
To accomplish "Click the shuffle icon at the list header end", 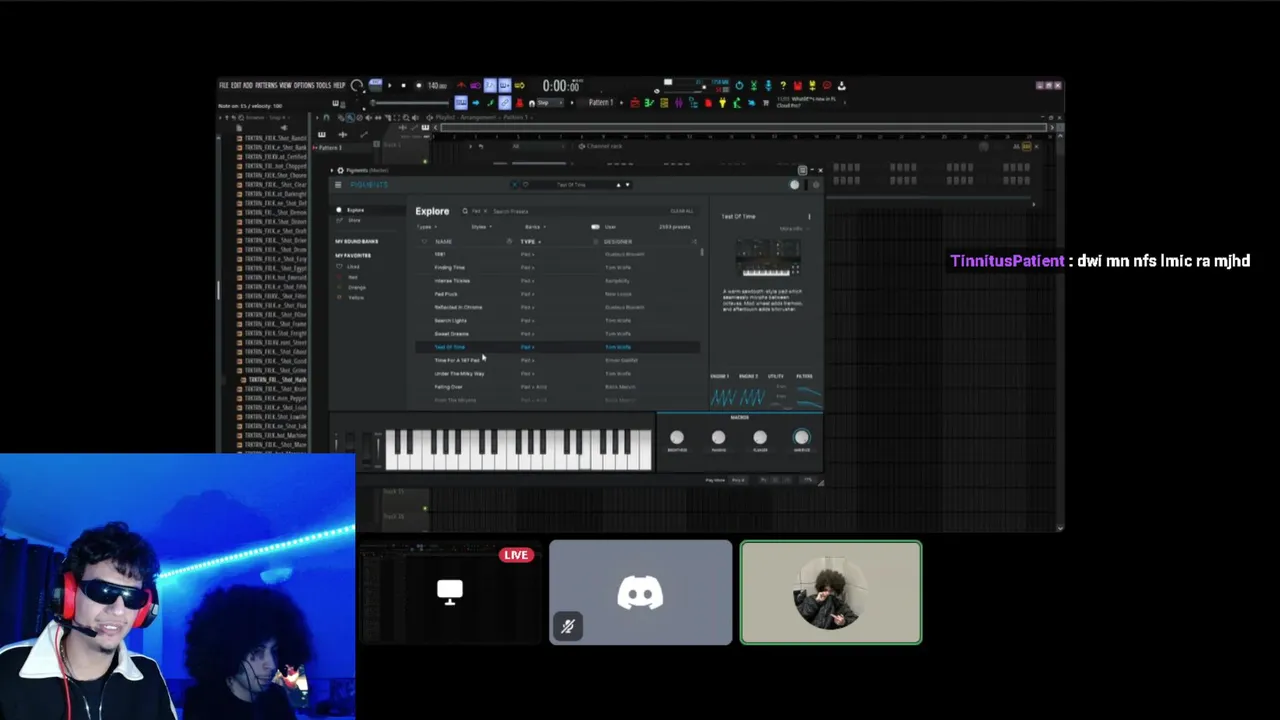I will click(694, 241).
